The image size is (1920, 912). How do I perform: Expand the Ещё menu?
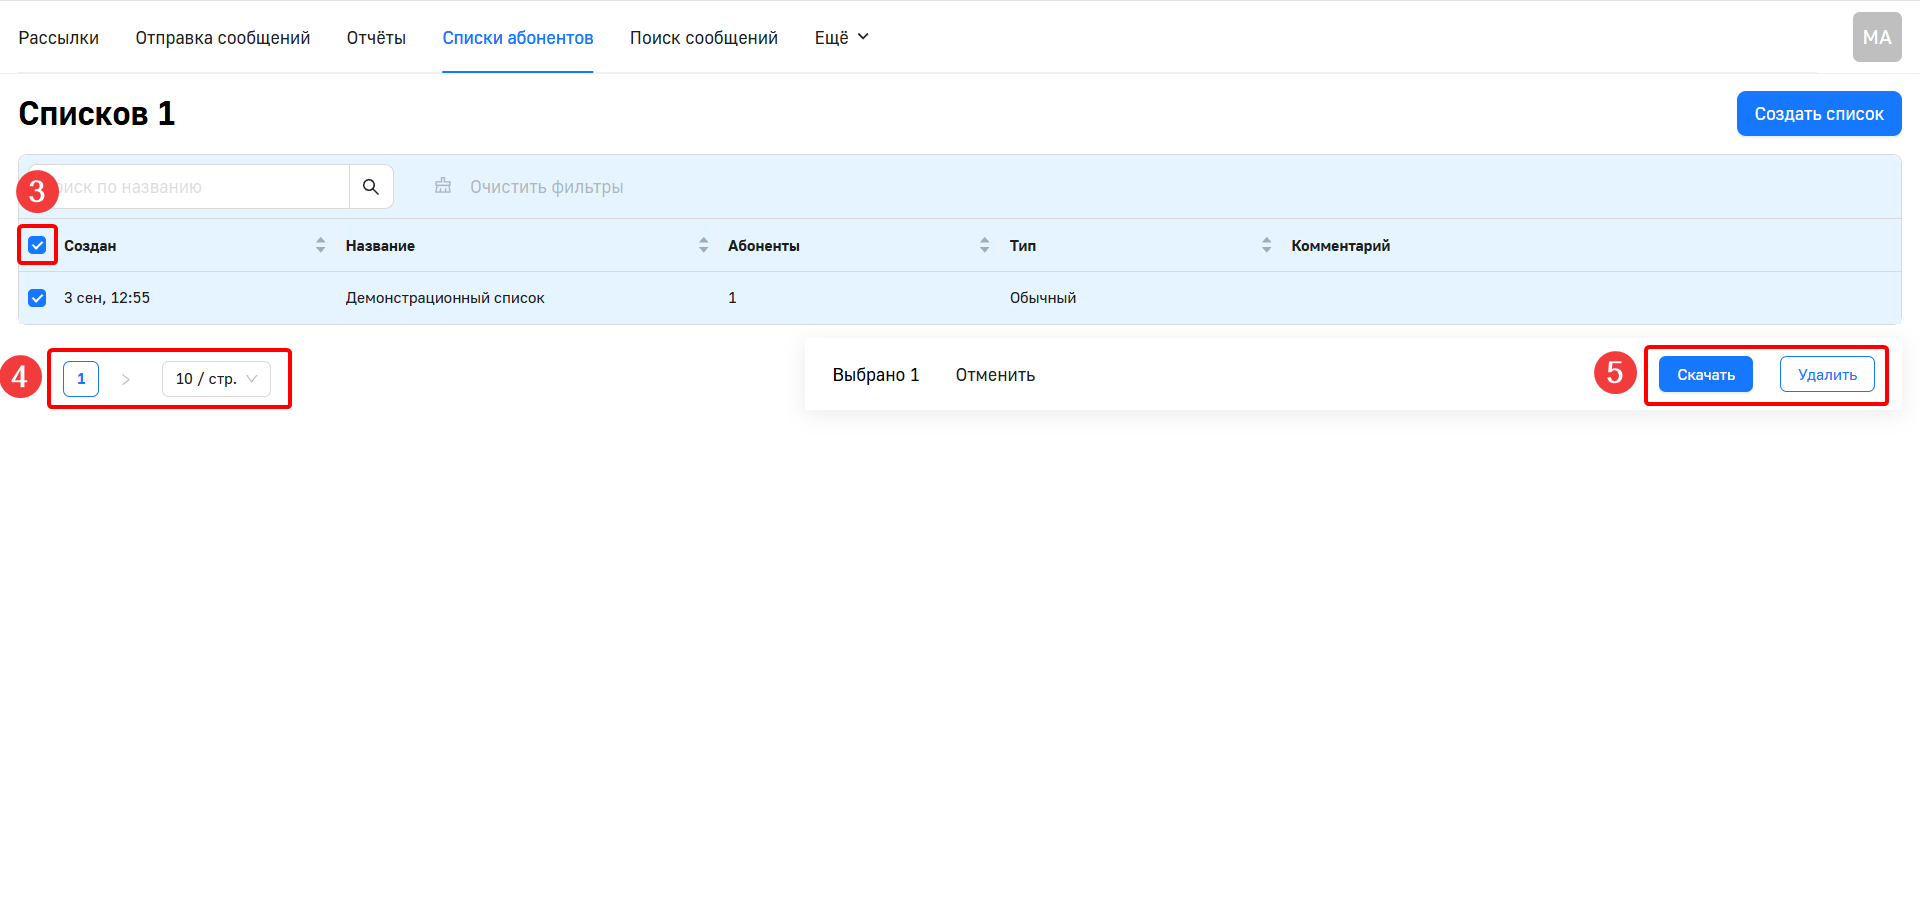841,38
